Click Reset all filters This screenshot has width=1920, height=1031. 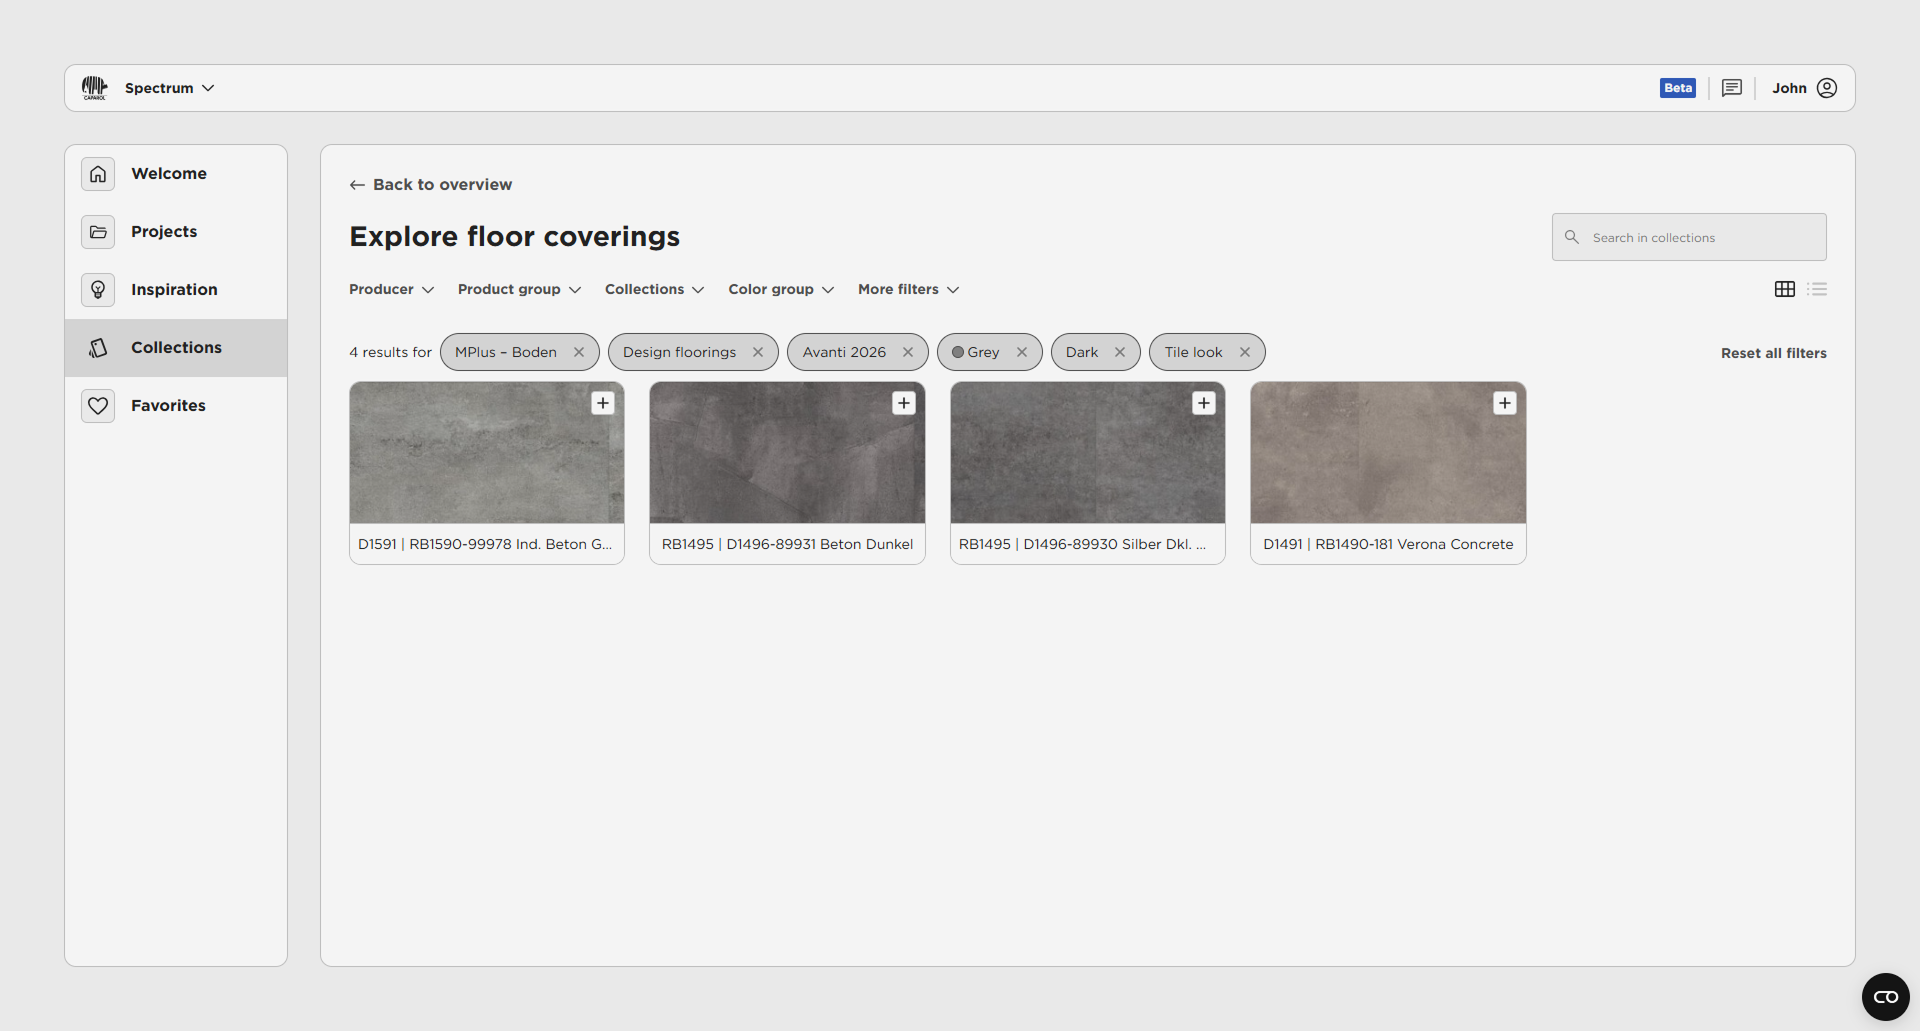coord(1773,353)
